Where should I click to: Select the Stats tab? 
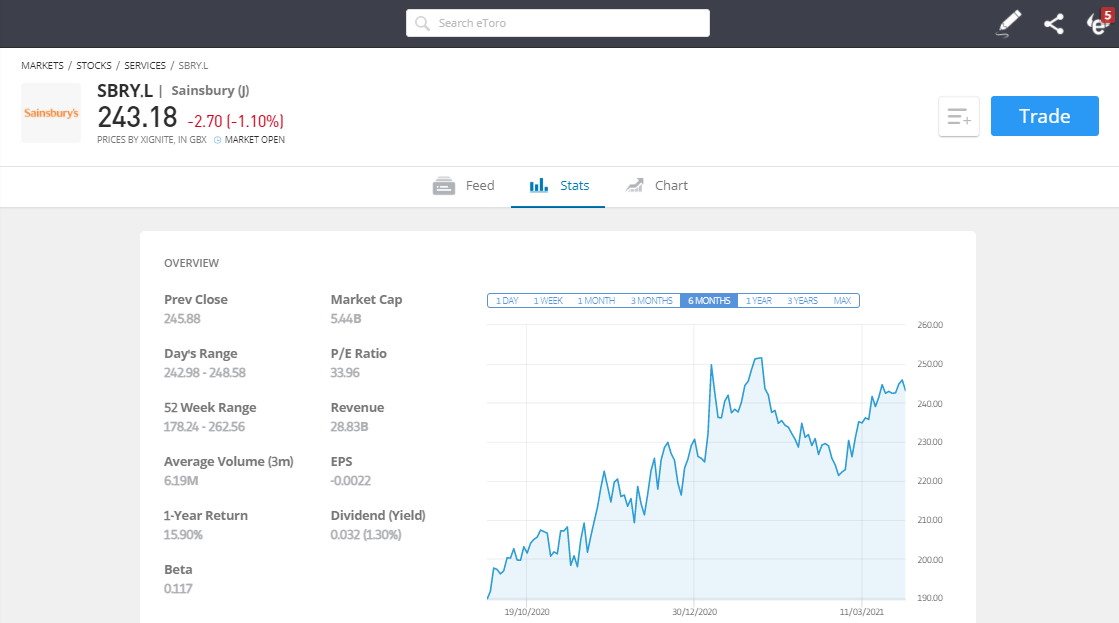[558, 186]
